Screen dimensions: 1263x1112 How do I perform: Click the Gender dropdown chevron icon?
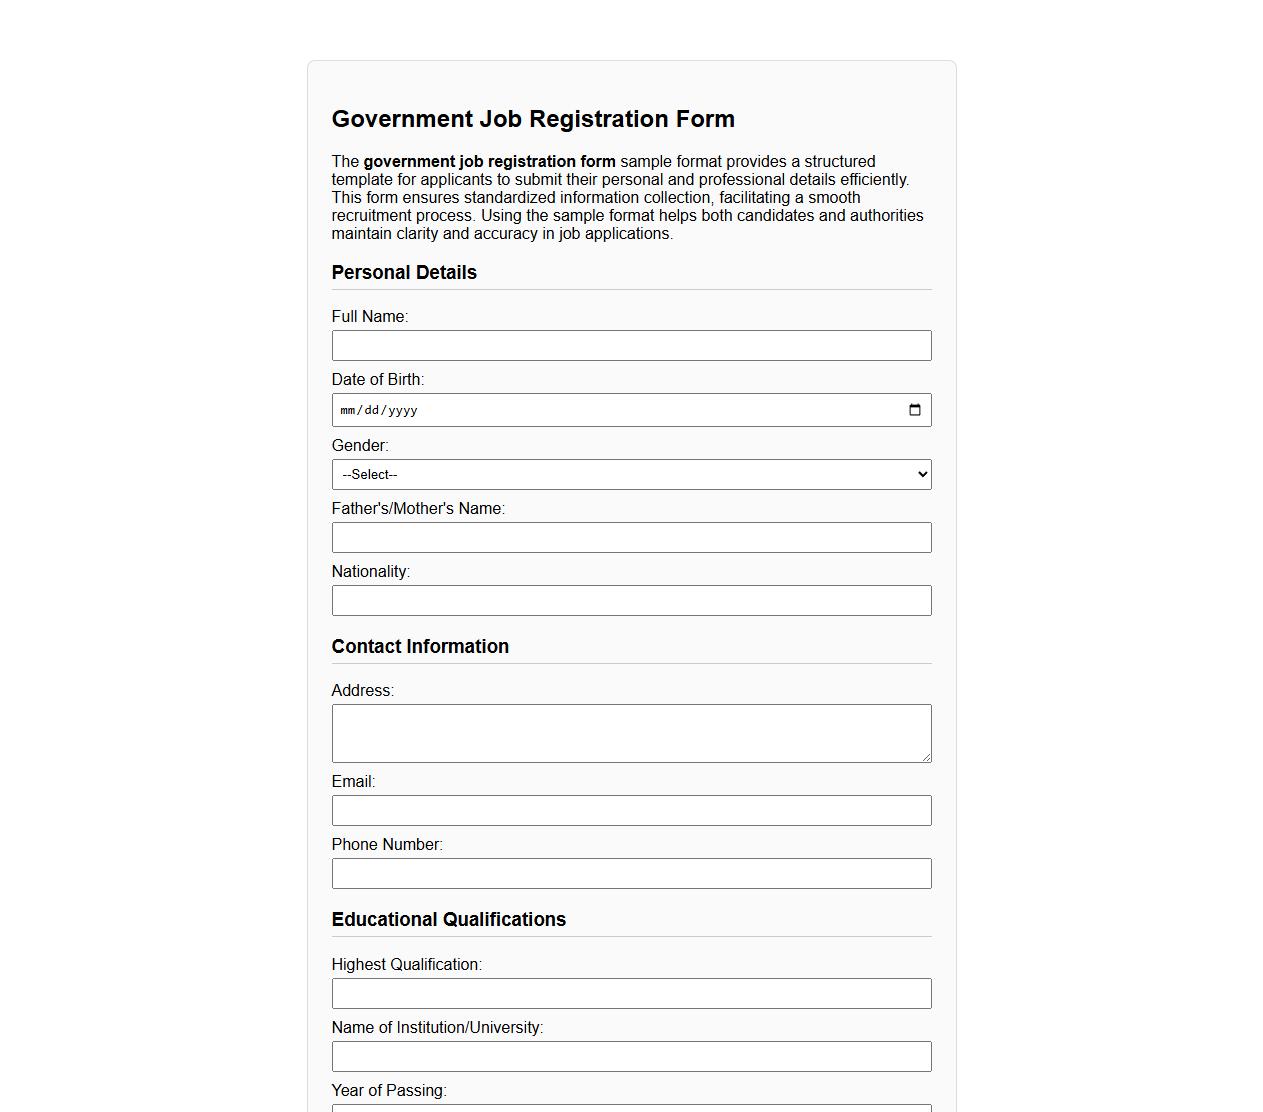(920, 474)
